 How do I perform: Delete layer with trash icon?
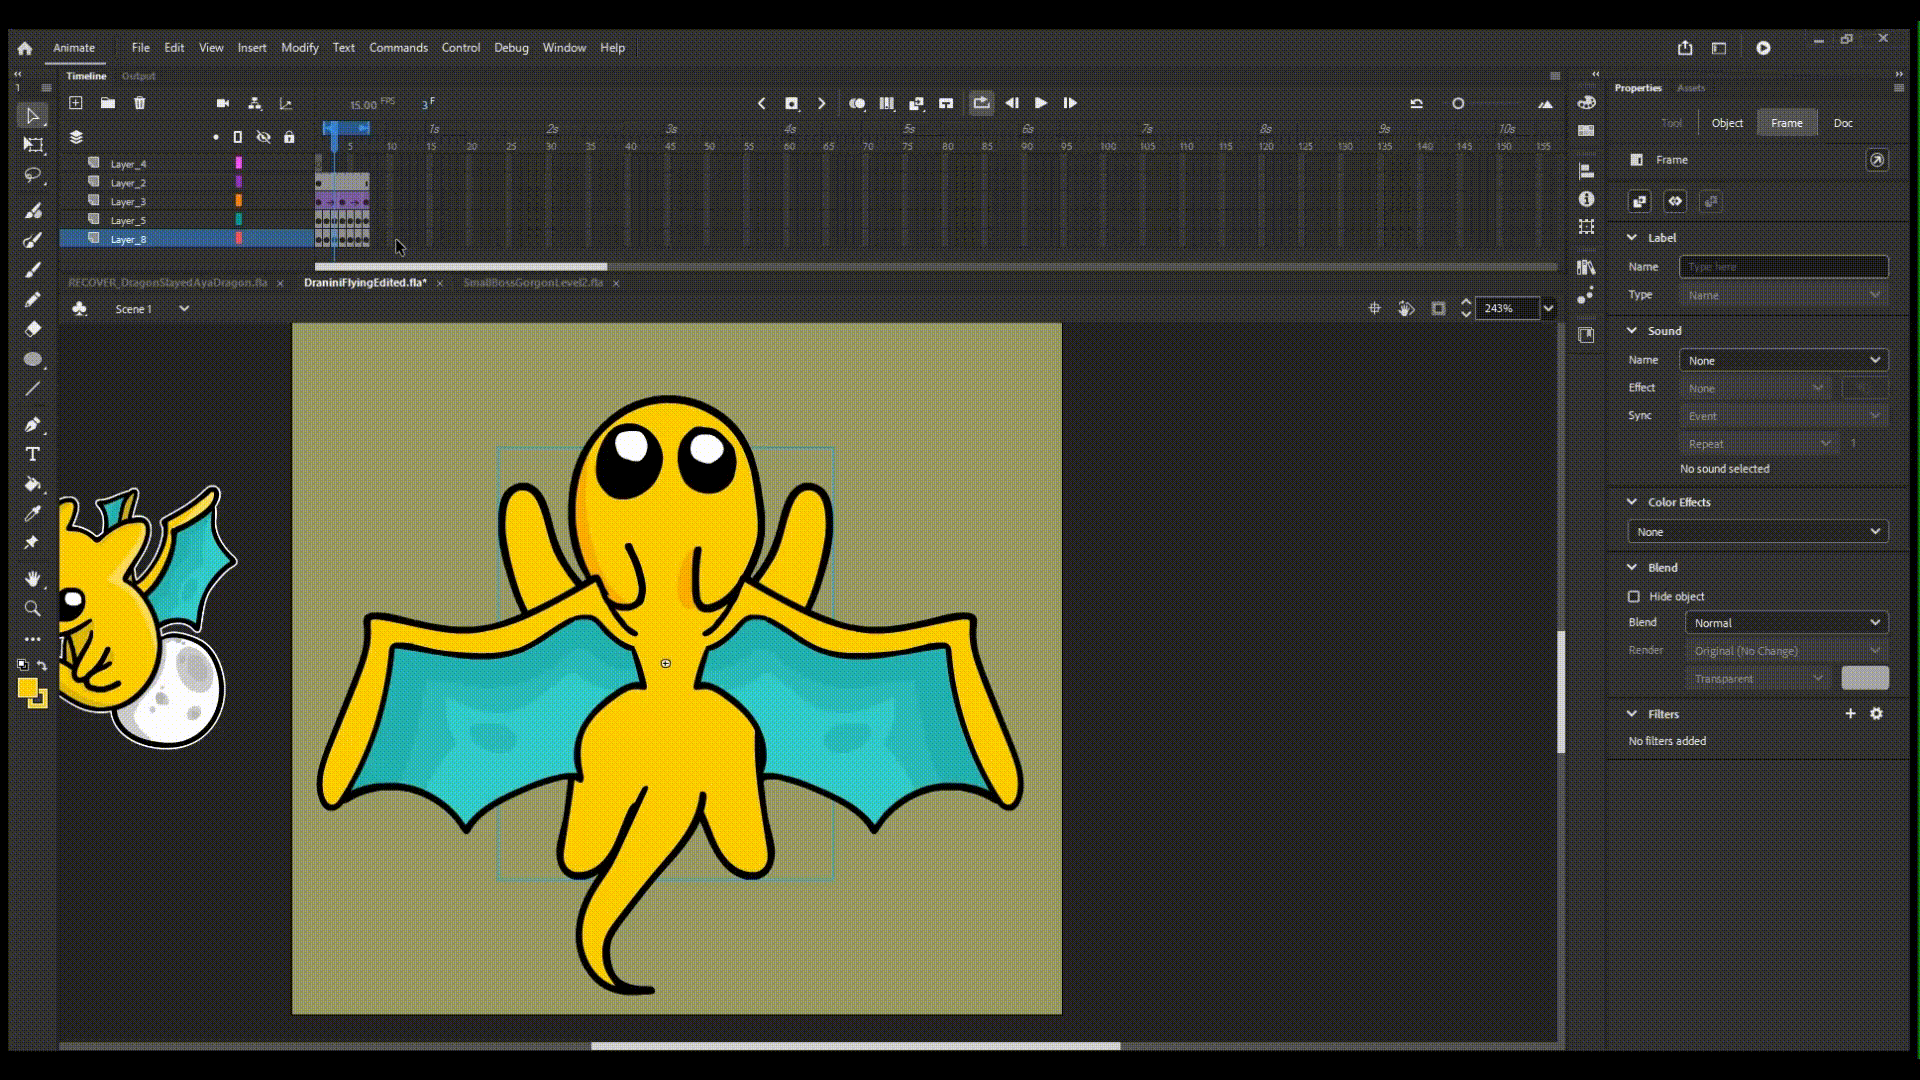coord(140,103)
